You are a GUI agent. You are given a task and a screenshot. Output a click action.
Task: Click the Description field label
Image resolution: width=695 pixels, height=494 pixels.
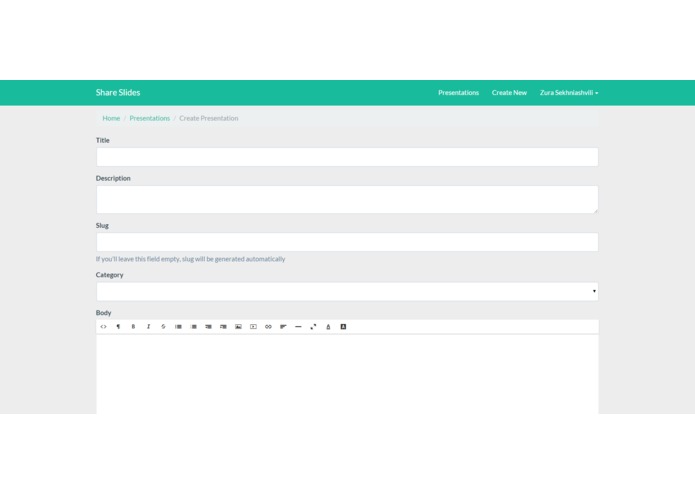[113, 178]
